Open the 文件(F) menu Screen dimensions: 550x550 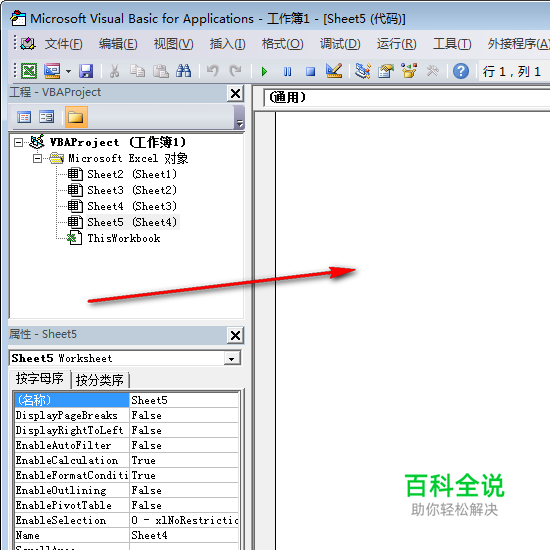pos(63,44)
